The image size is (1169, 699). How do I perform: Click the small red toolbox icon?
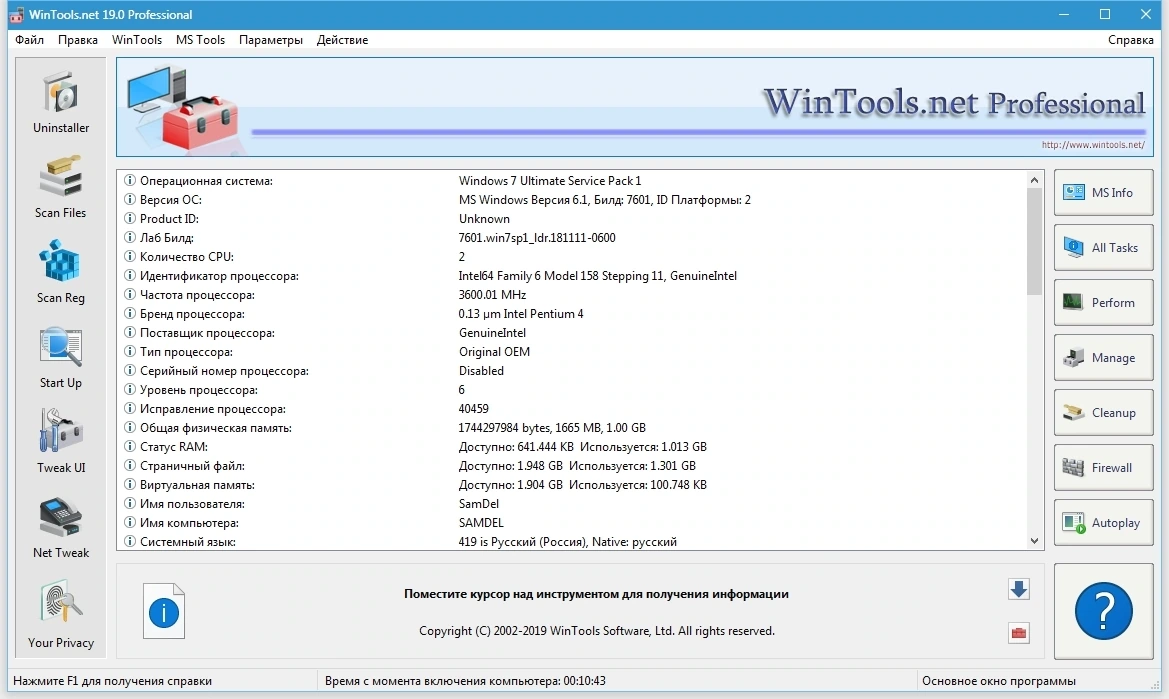tap(1019, 633)
